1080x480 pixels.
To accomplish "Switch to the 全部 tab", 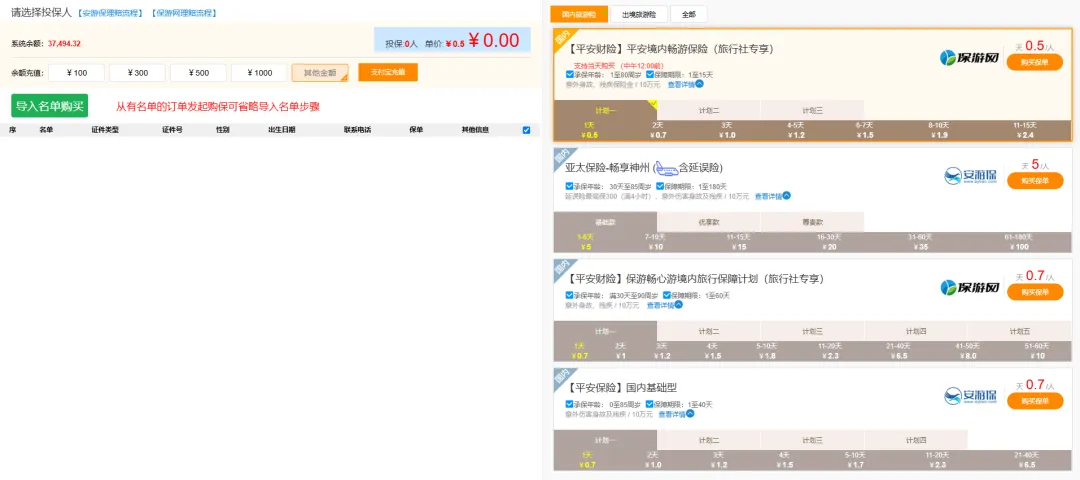I will 688,14.
